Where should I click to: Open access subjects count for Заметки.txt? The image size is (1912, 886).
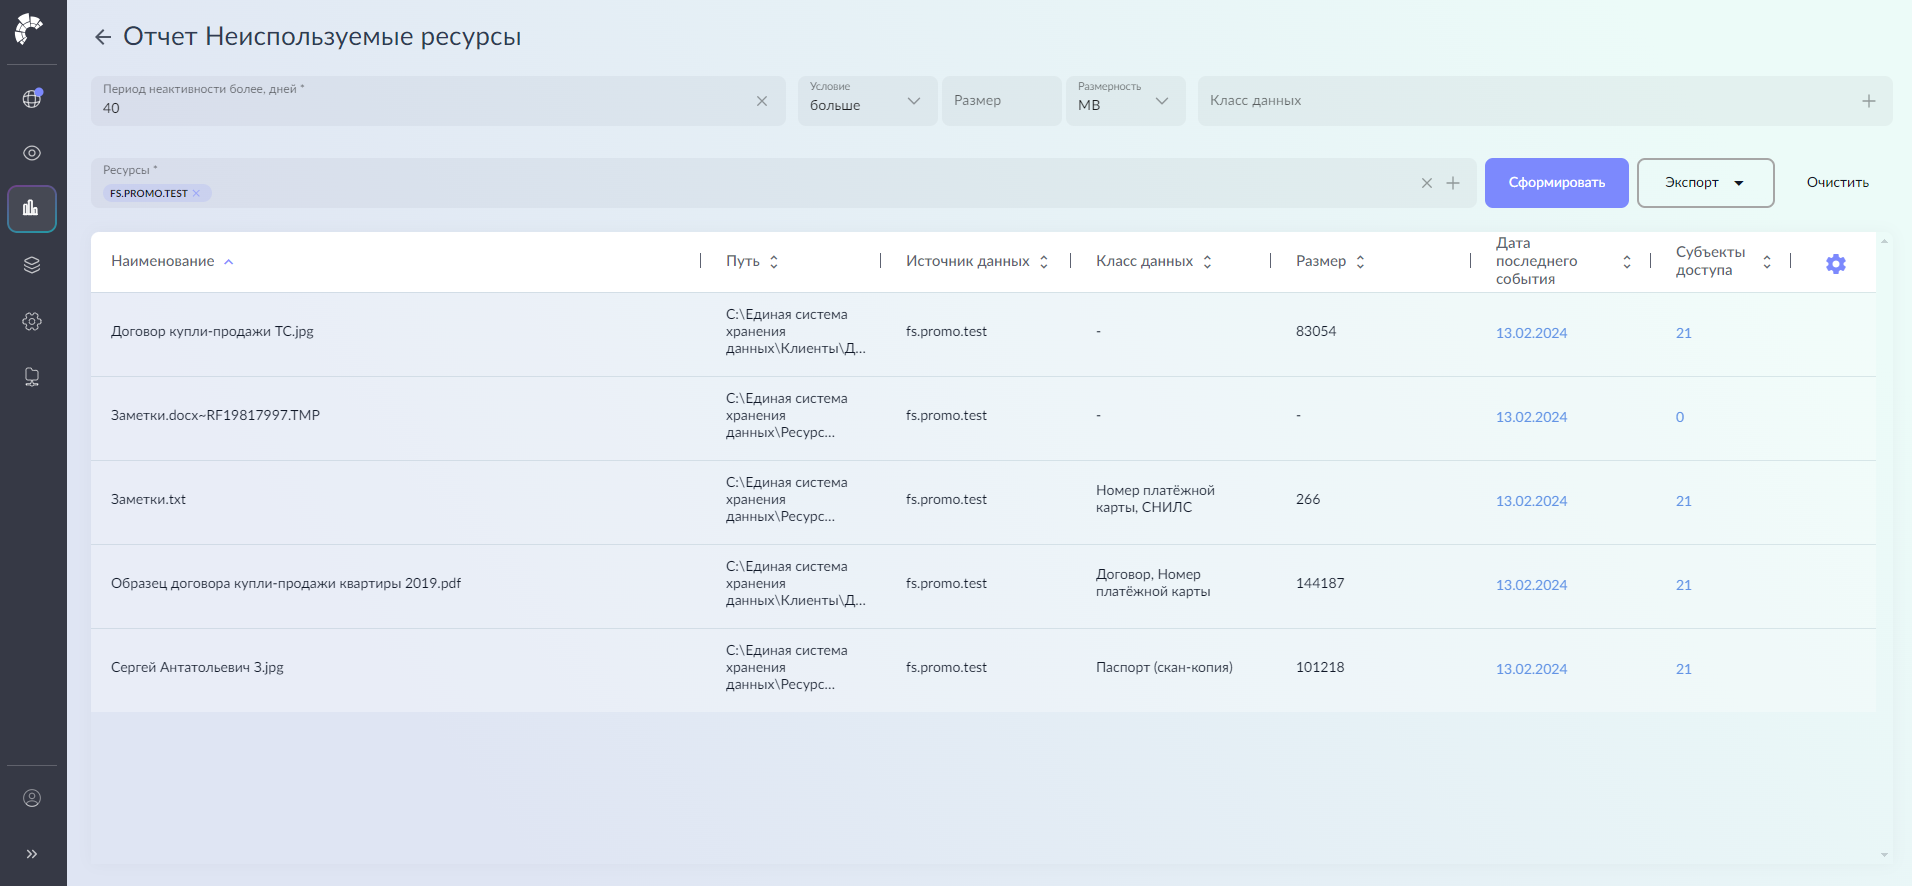coord(1683,501)
